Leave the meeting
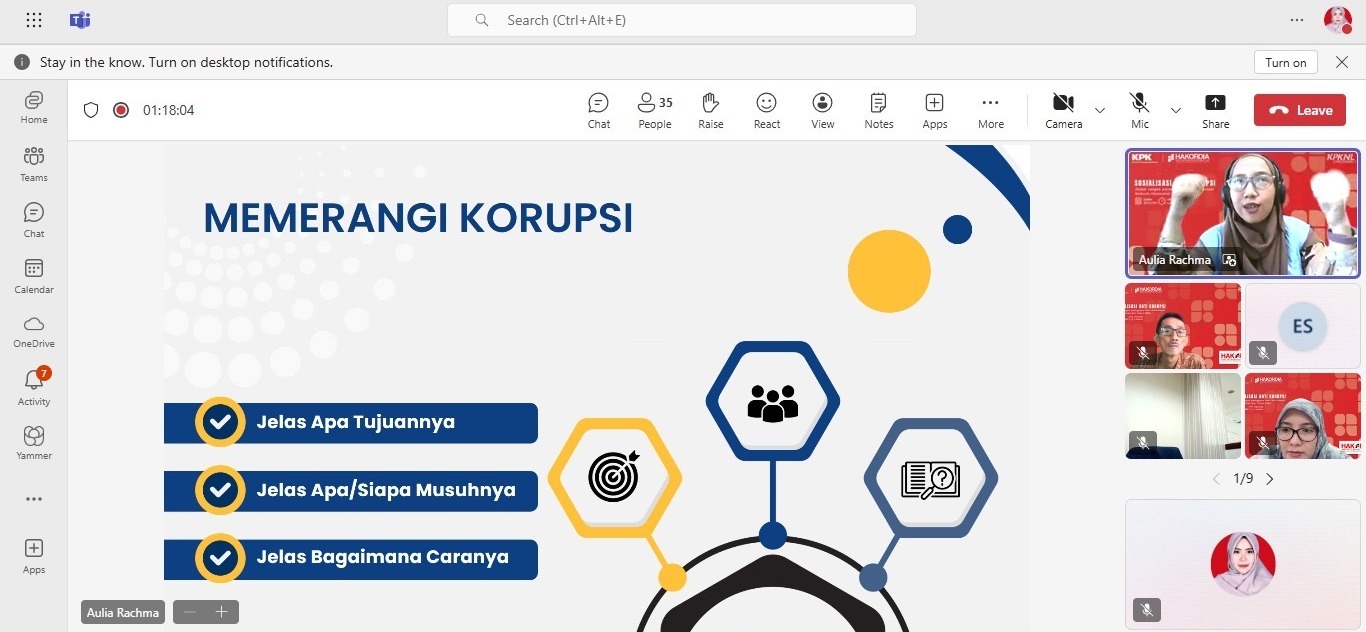The width and height of the screenshot is (1366, 632). click(1299, 110)
